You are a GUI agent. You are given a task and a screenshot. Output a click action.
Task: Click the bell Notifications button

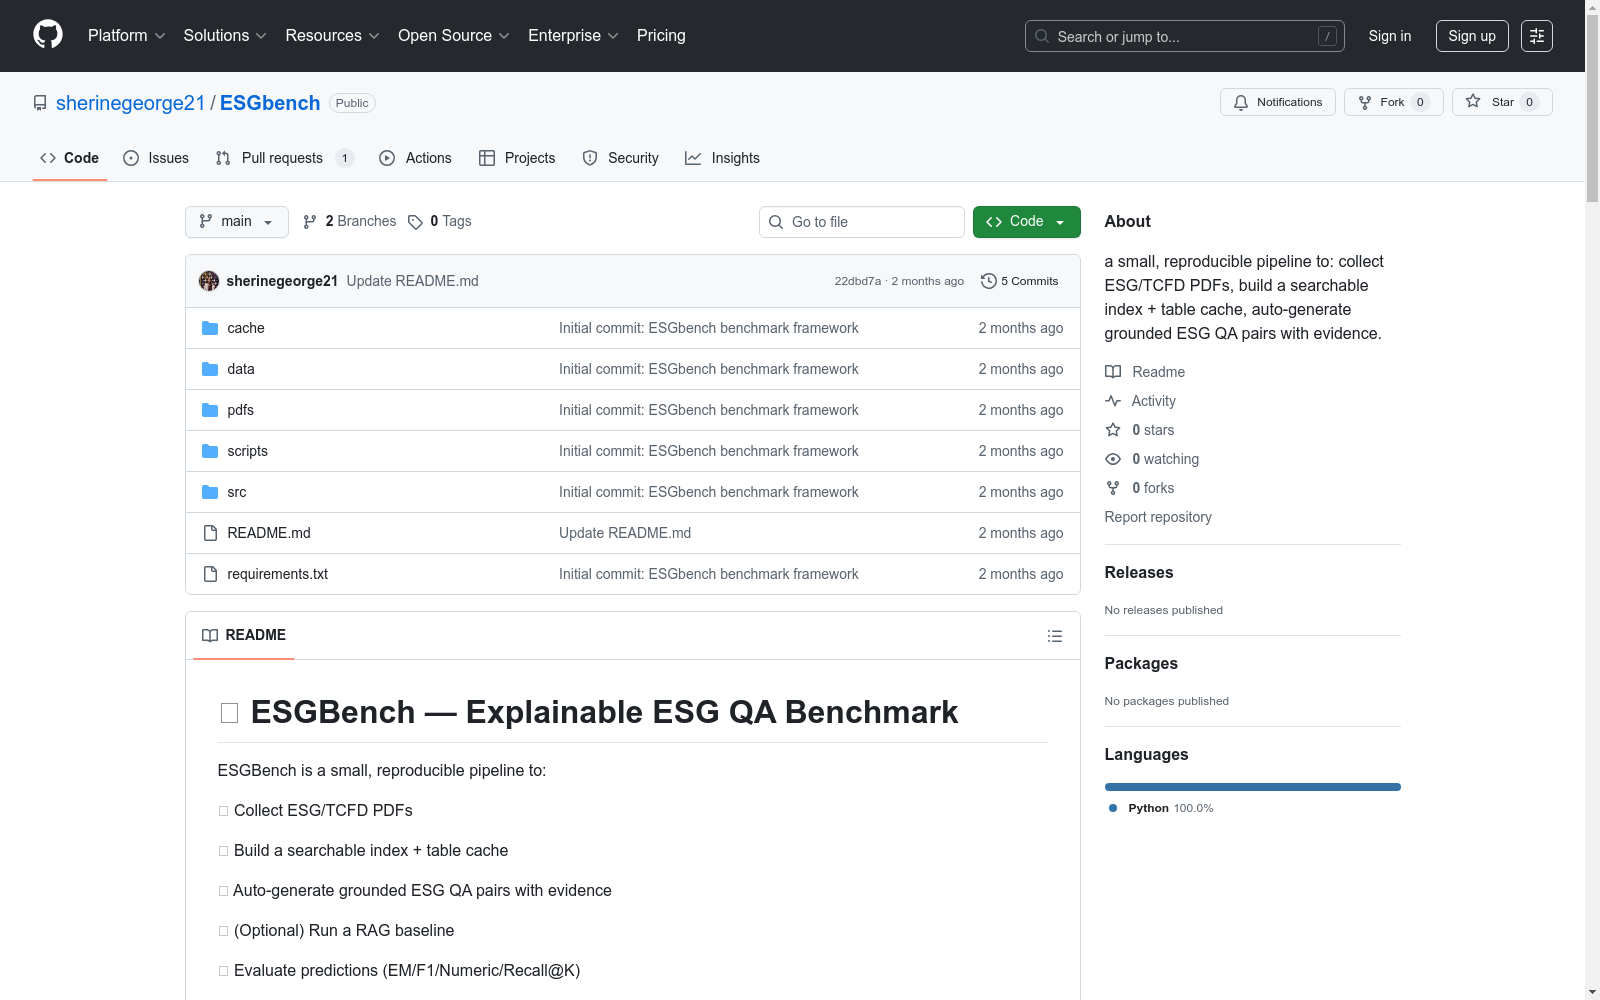pyautogui.click(x=1277, y=102)
